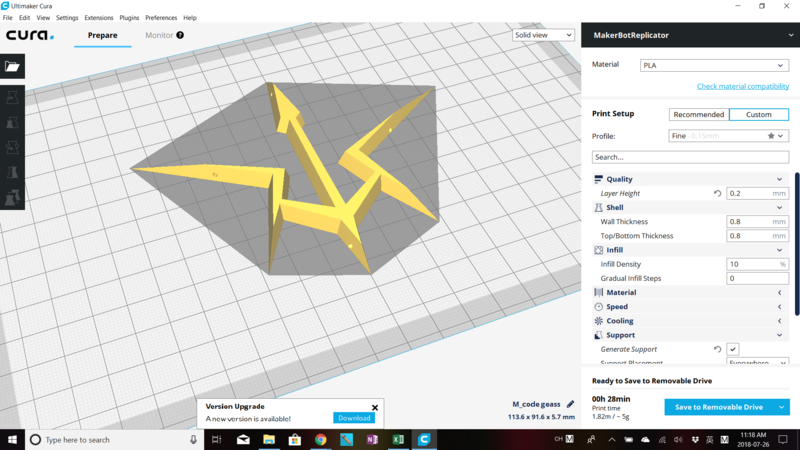This screenshot has width=800, height=450.
Task: Click the Download button for new version
Action: (x=354, y=418)
